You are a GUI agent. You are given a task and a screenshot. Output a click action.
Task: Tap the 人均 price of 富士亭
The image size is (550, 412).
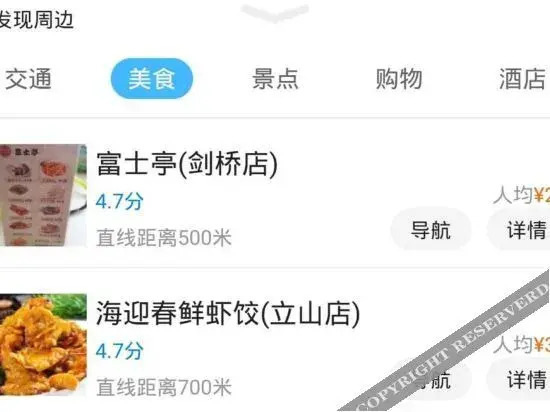point(522,195)
